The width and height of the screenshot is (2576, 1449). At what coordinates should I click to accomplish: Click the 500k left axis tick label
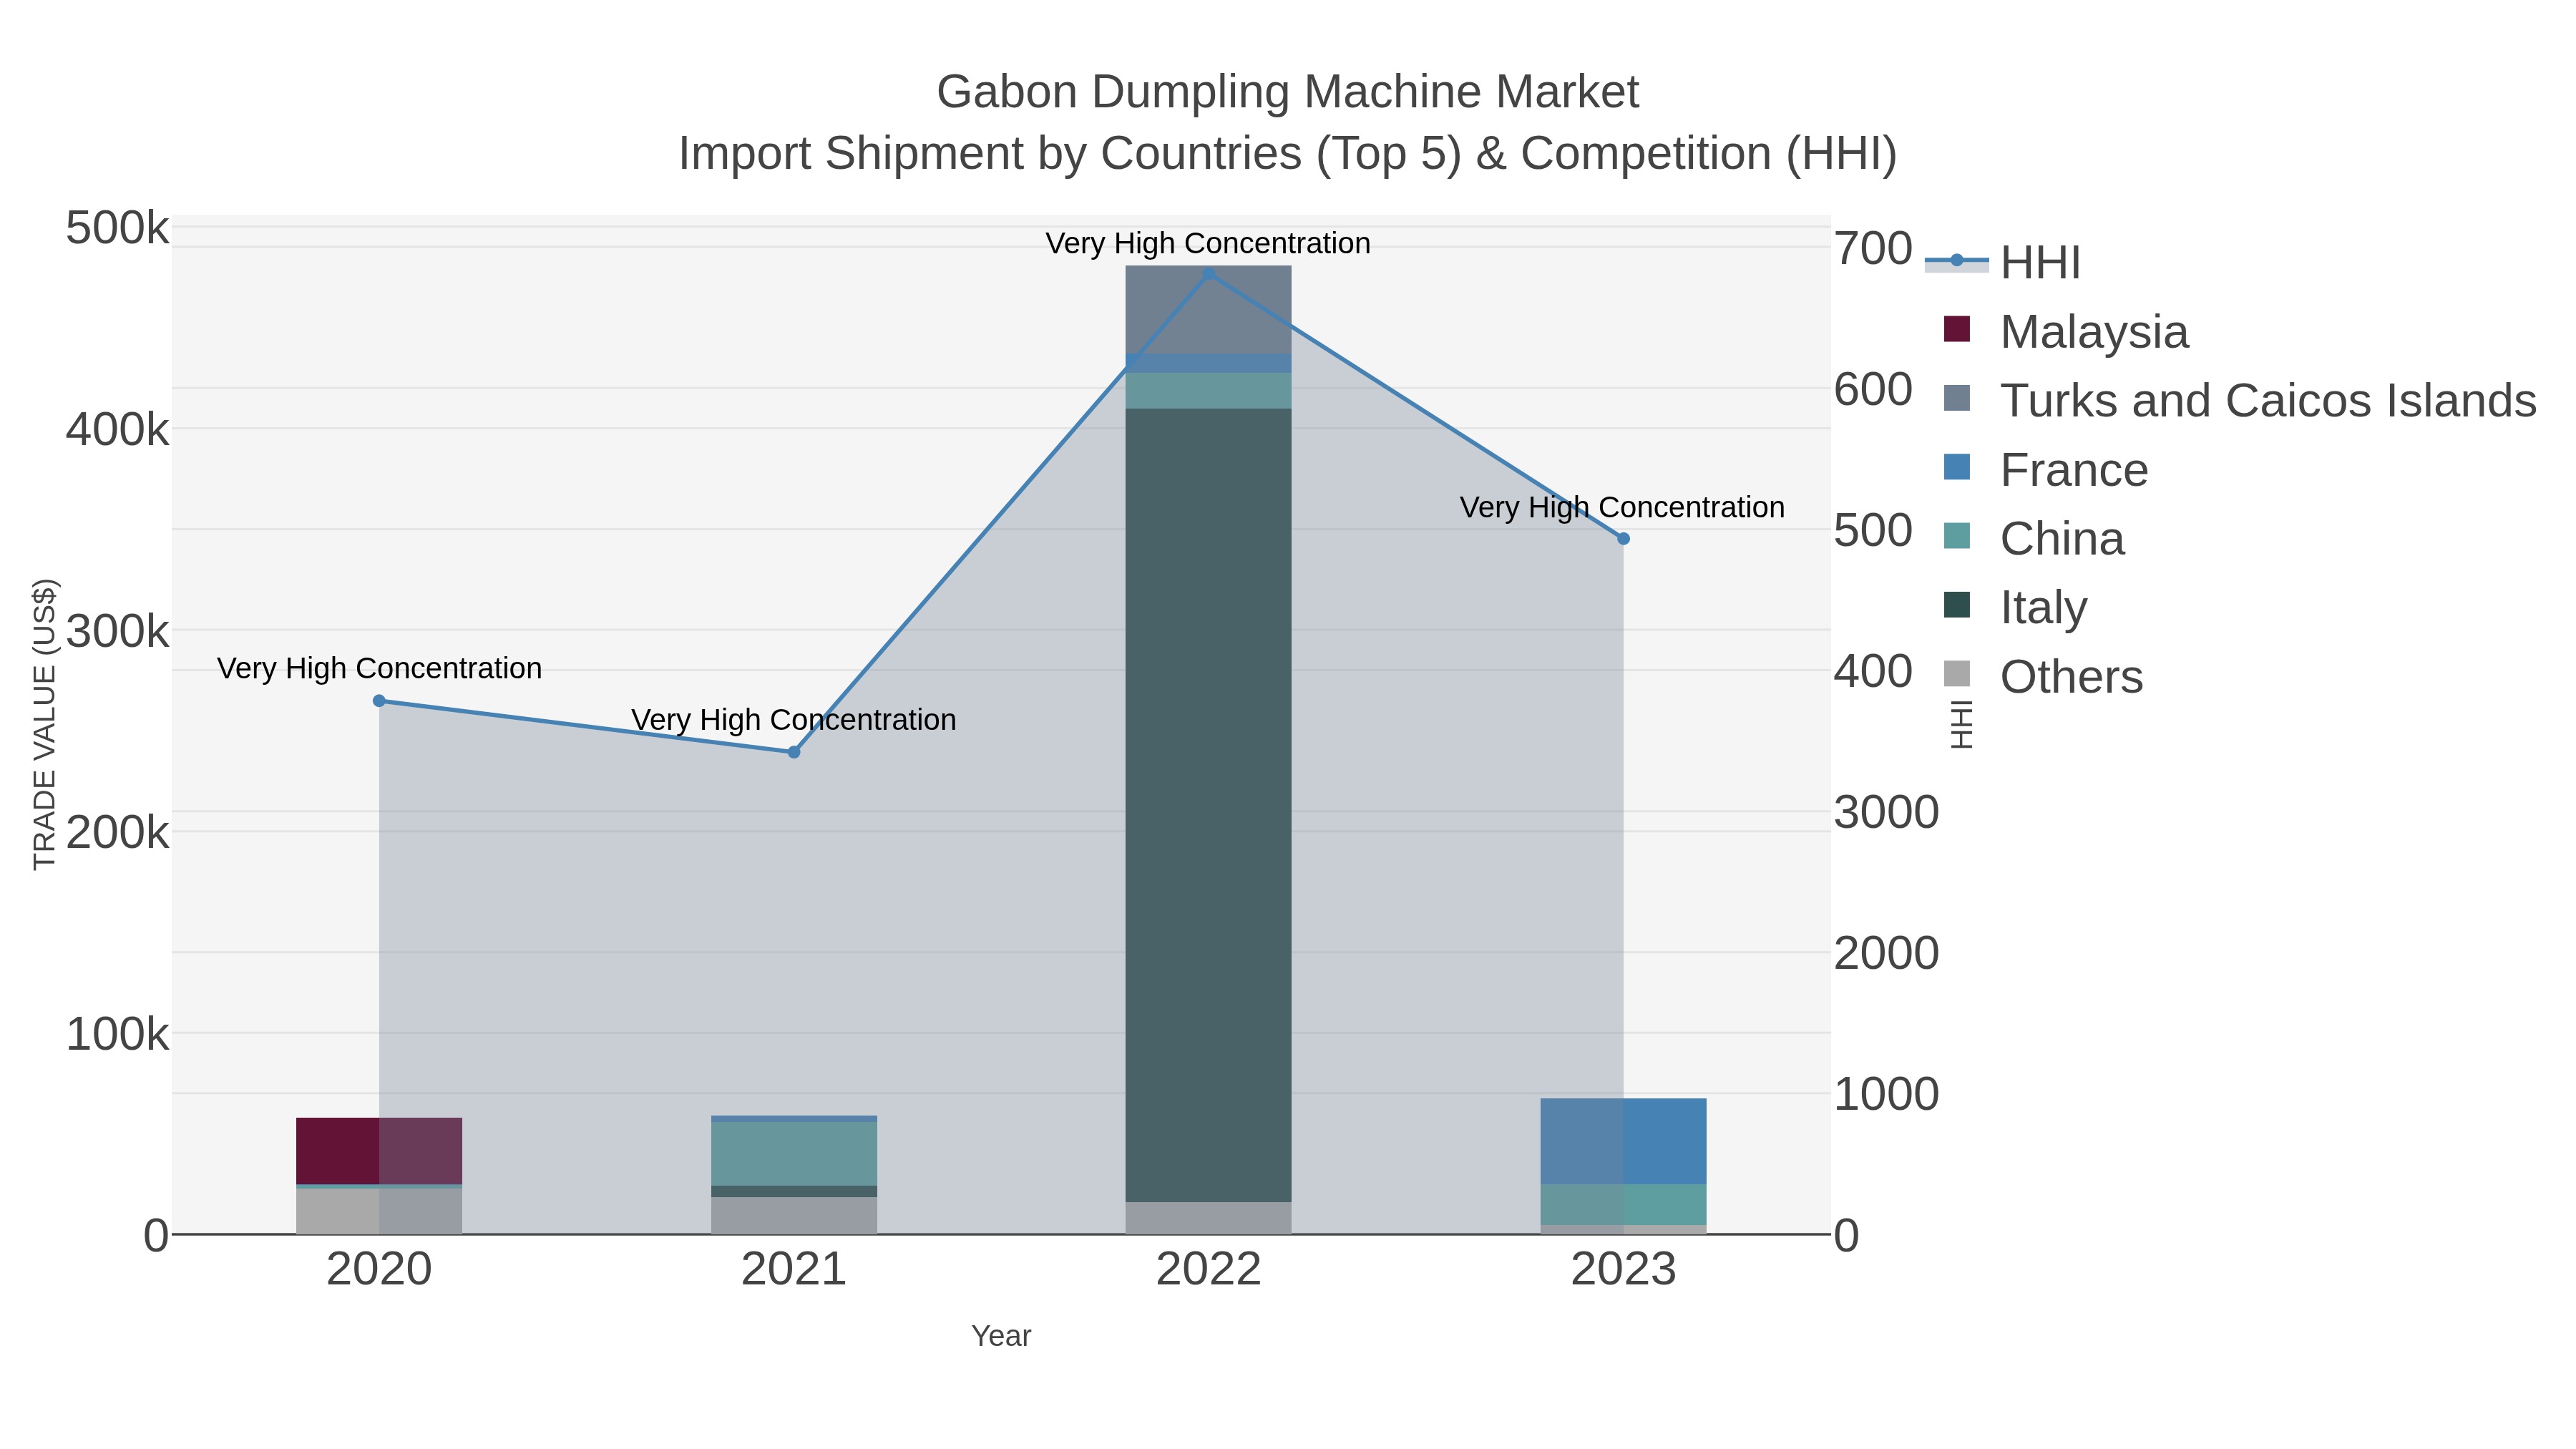117,228
